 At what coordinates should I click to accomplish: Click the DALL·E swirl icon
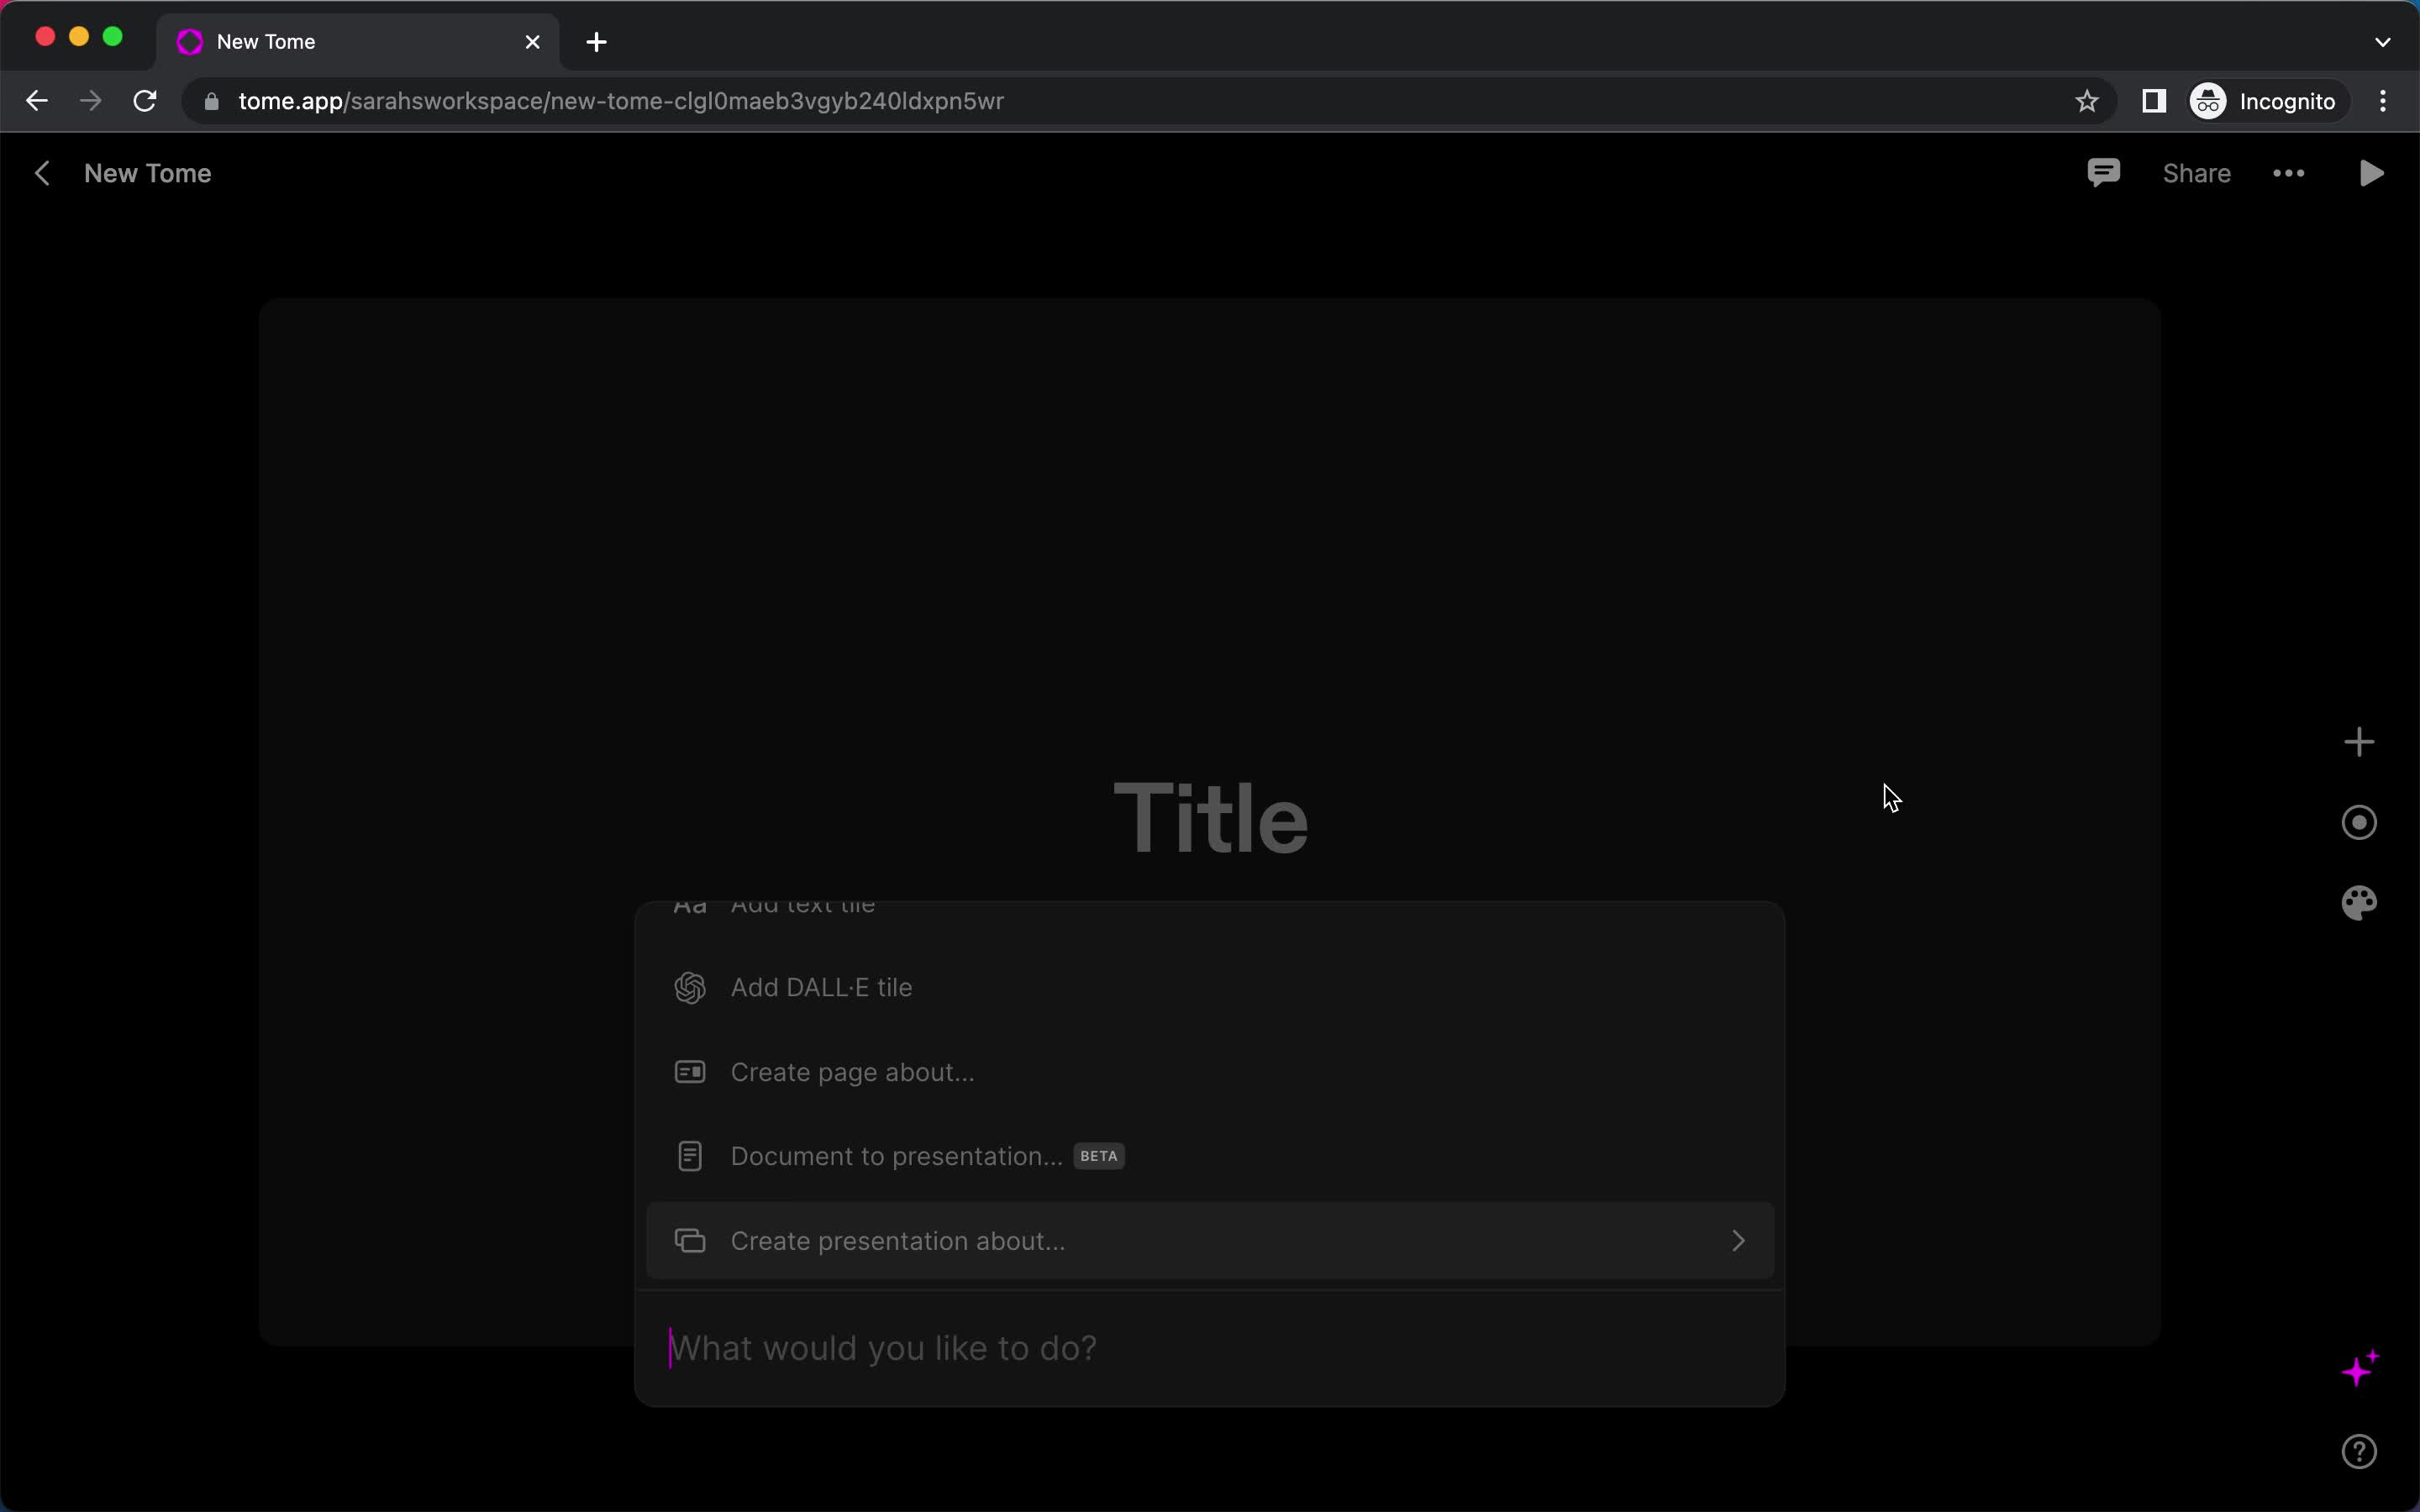point(690,987)
